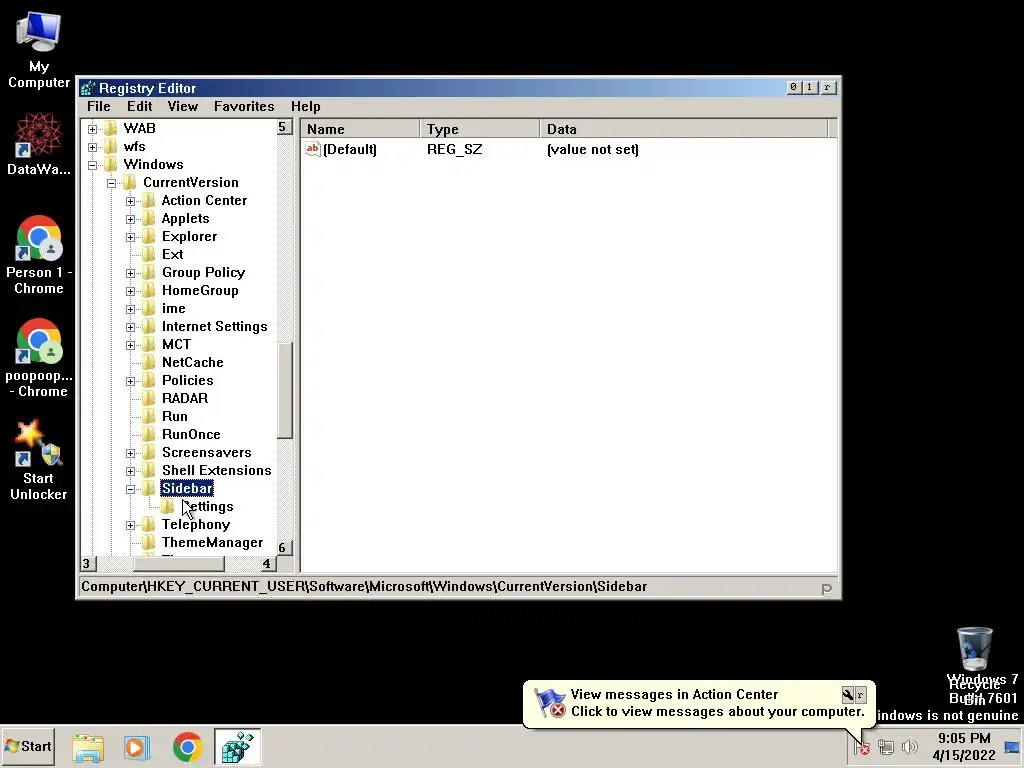Open Windows Media Player taskbar icon
Image resolution: width=1024 pixels, height=768 pixels.
[x=137, y=747]
